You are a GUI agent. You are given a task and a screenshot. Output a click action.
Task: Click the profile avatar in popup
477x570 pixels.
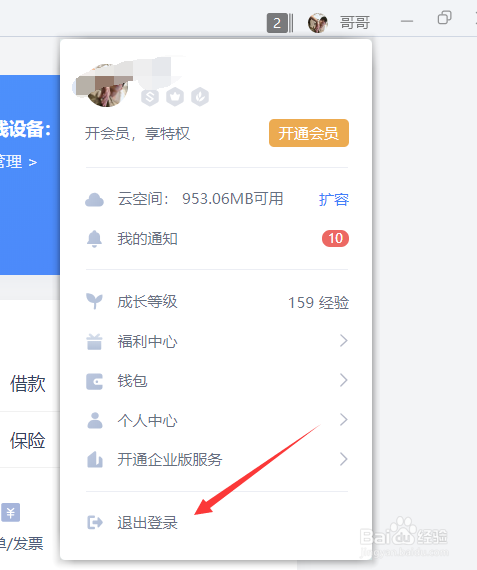(x=106, y=86)
